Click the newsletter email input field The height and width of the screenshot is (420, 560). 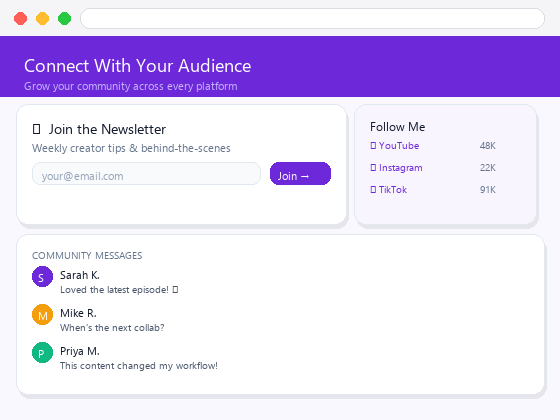click(146, 174)
